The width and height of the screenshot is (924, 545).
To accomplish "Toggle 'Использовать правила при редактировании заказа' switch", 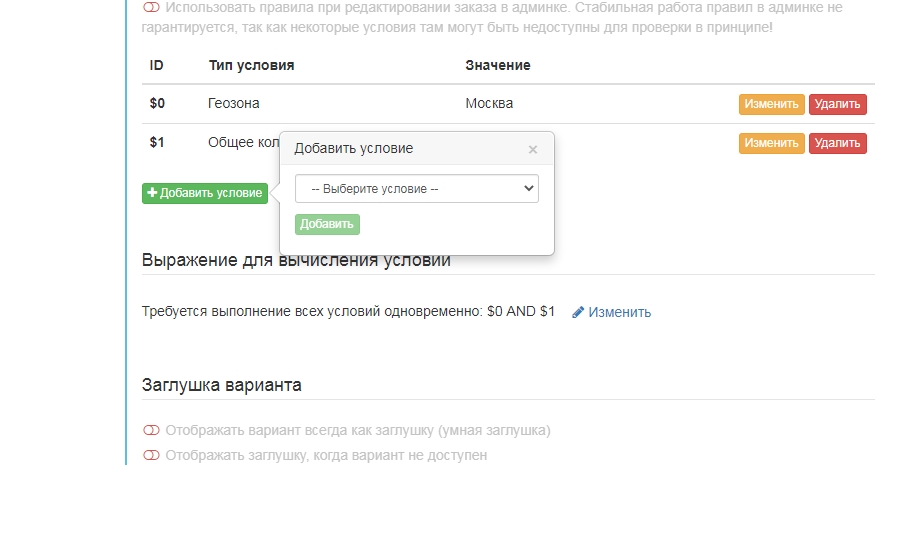I will [x=151, y=8].
